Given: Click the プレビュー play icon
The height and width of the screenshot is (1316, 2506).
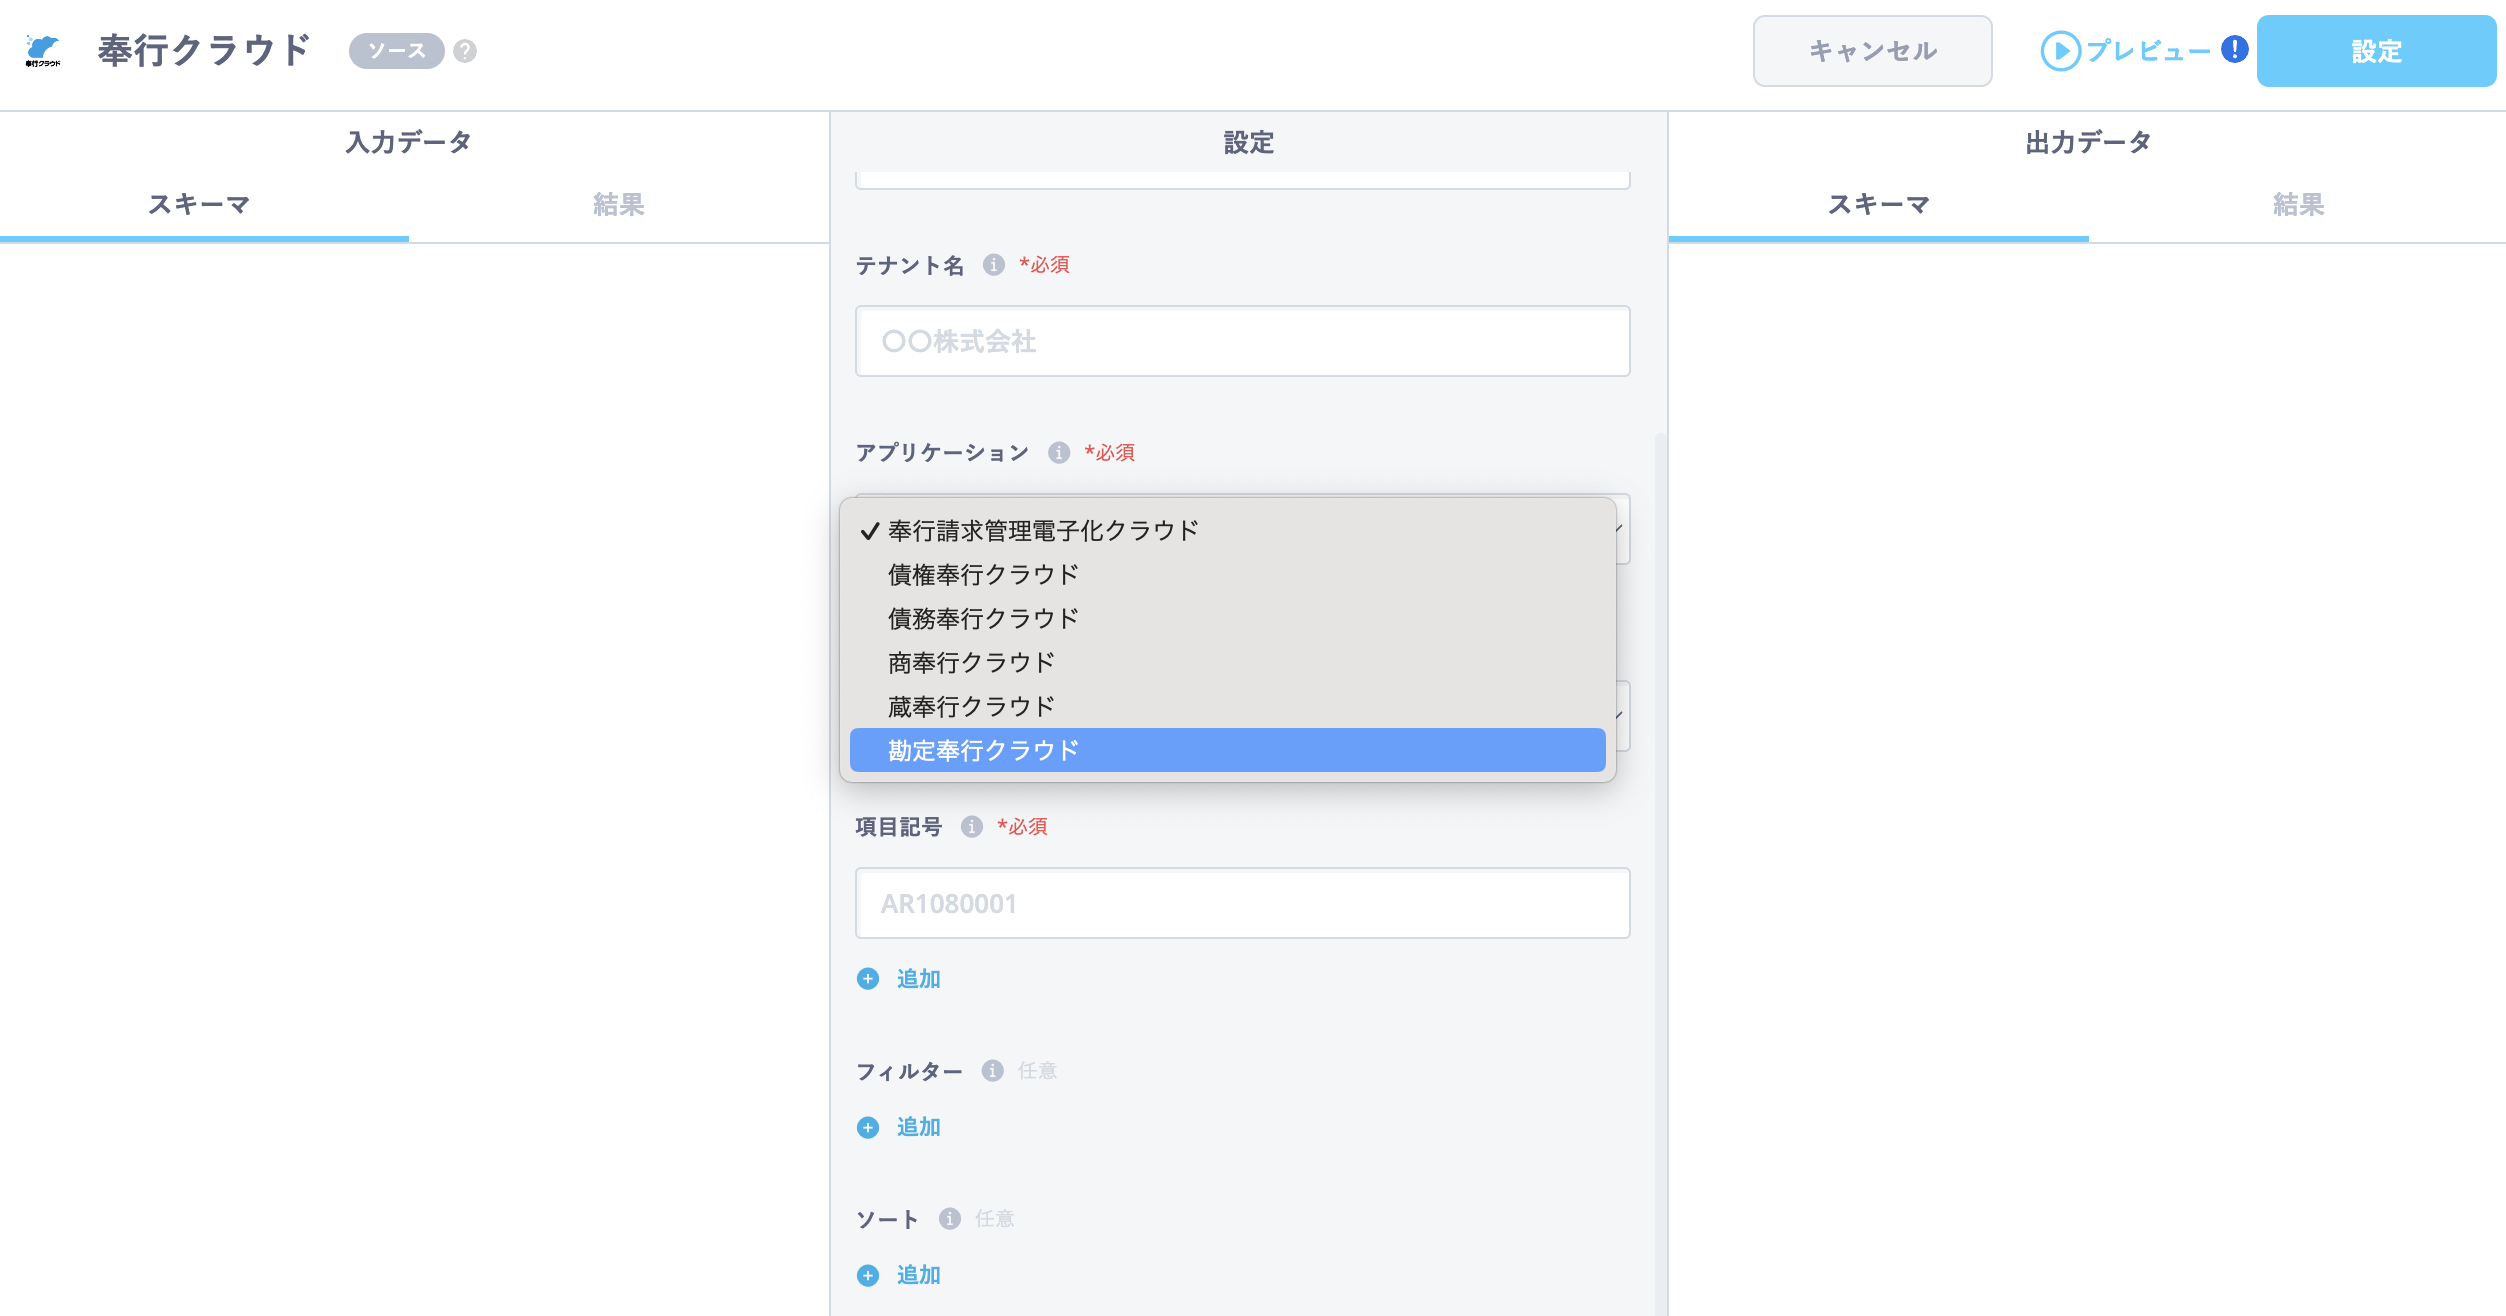Looking at the screenshot, I should 2060,51.
